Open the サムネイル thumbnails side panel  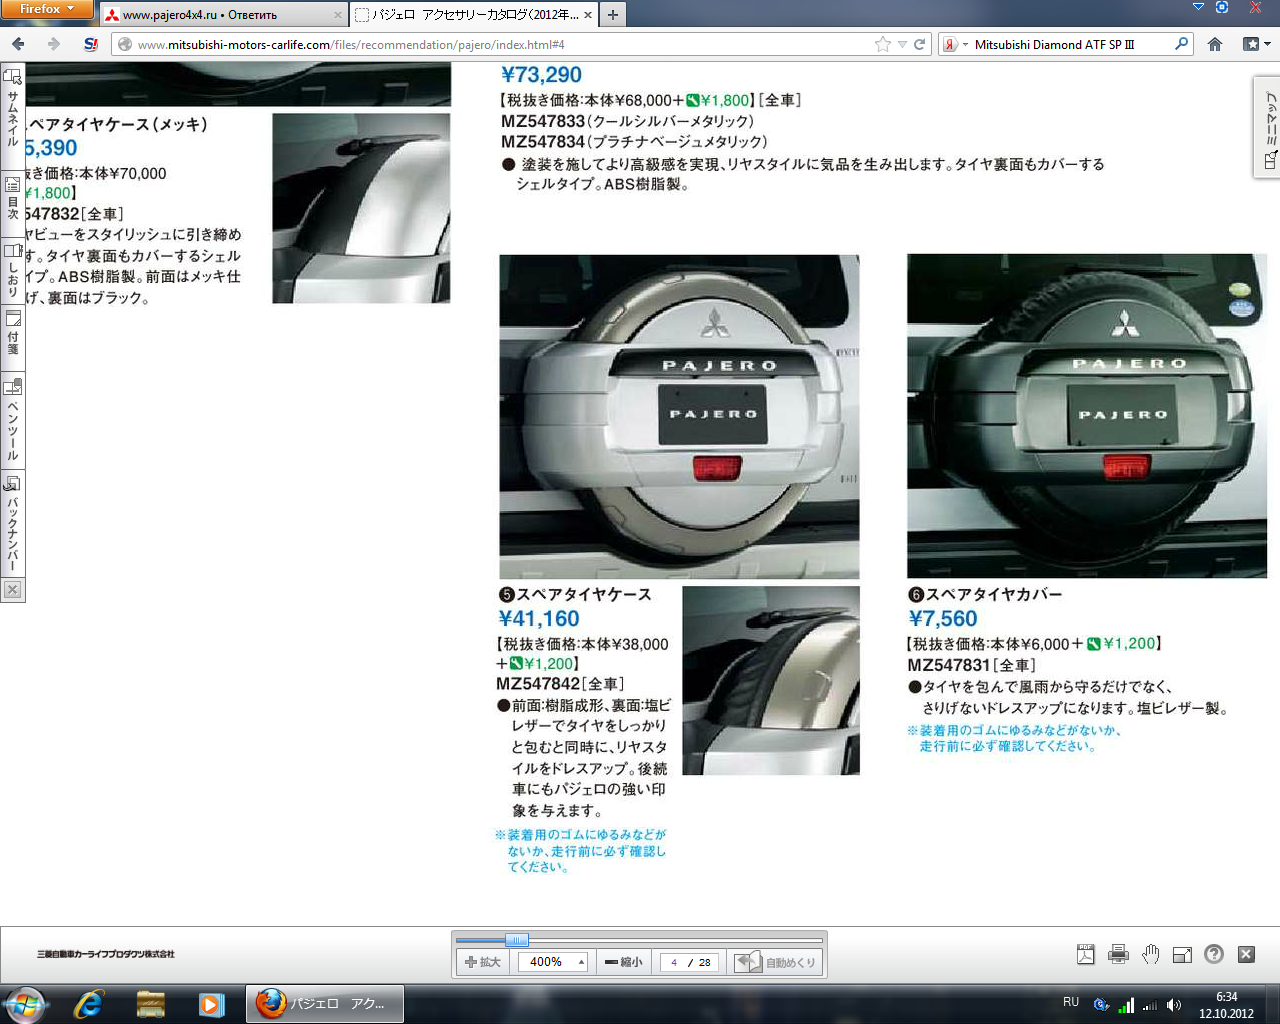pyautogui.click(x=13, y=107)
